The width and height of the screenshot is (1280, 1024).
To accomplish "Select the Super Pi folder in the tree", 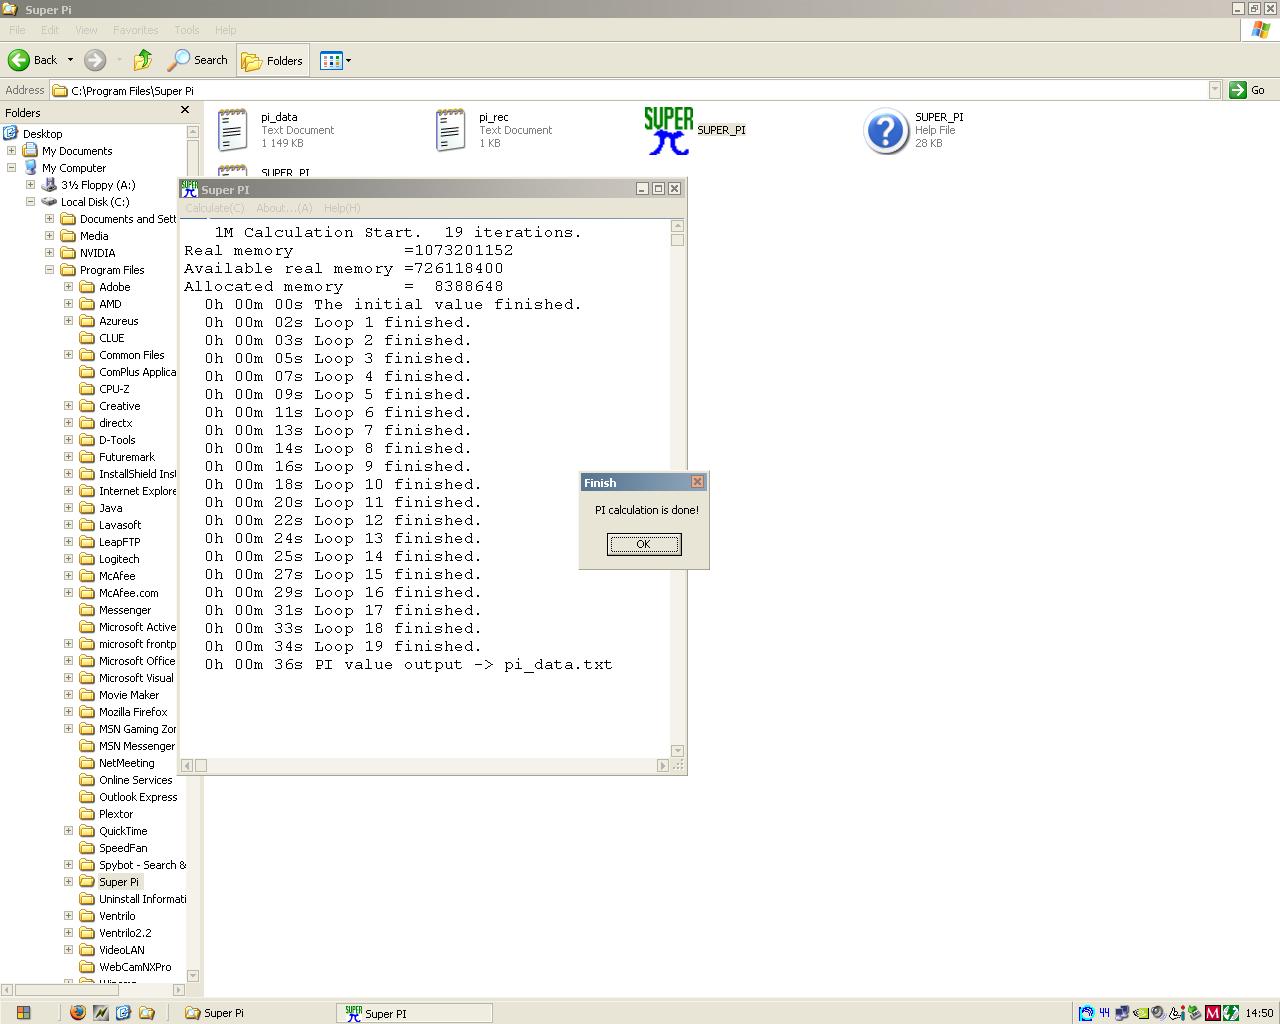I will 119,882.
